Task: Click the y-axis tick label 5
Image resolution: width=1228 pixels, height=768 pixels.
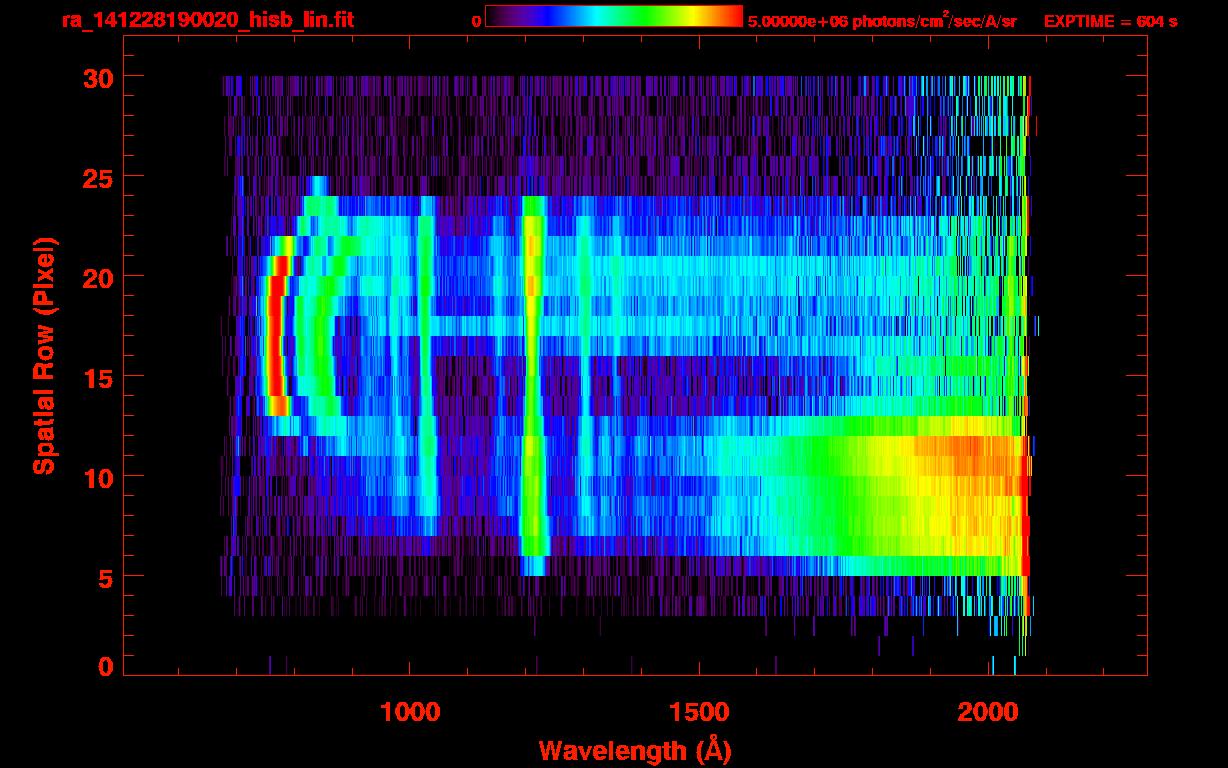Action: 105,577
